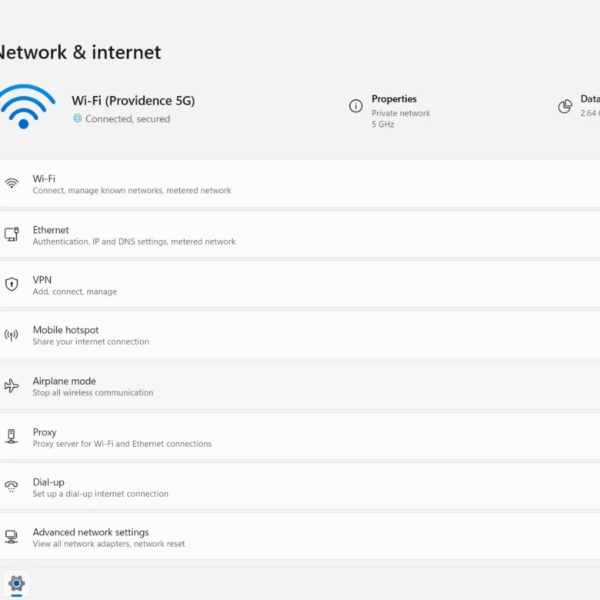The image size is (600, 600).
Task: Click the Properties info icon
Action: (355, 106)
